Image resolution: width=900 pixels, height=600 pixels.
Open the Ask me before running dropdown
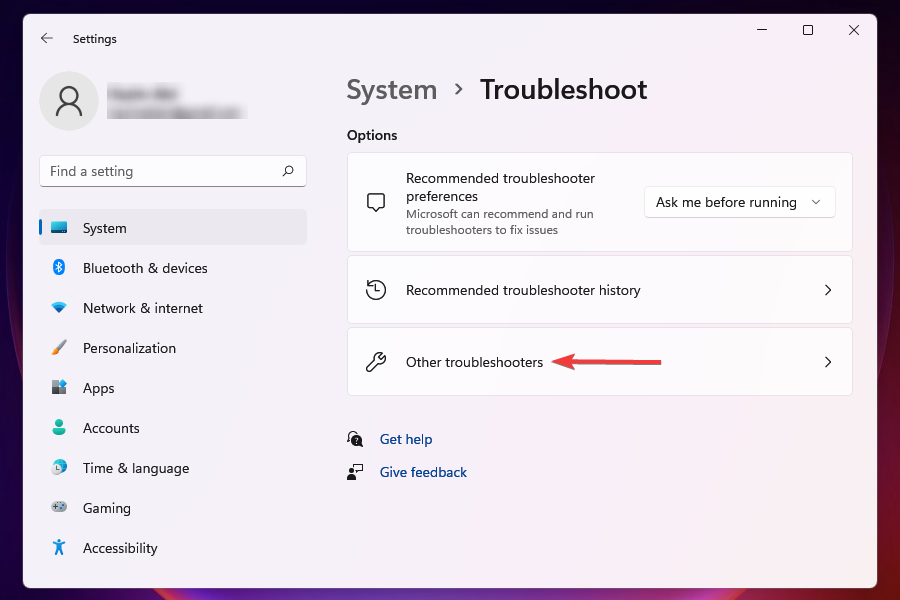tap(739, 202)
